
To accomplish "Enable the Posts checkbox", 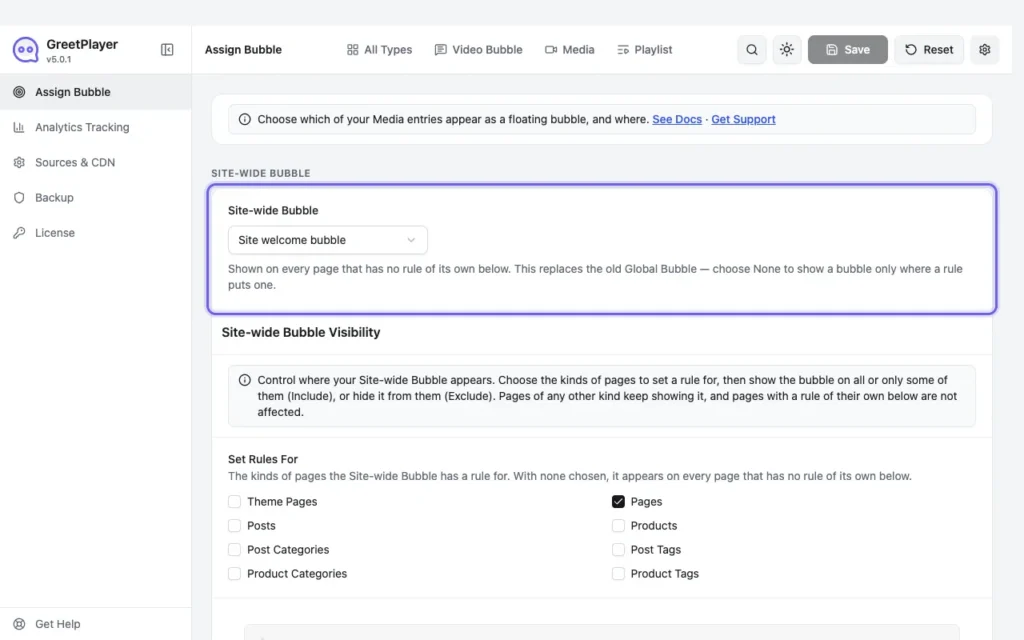I will [x=234, y=526].
